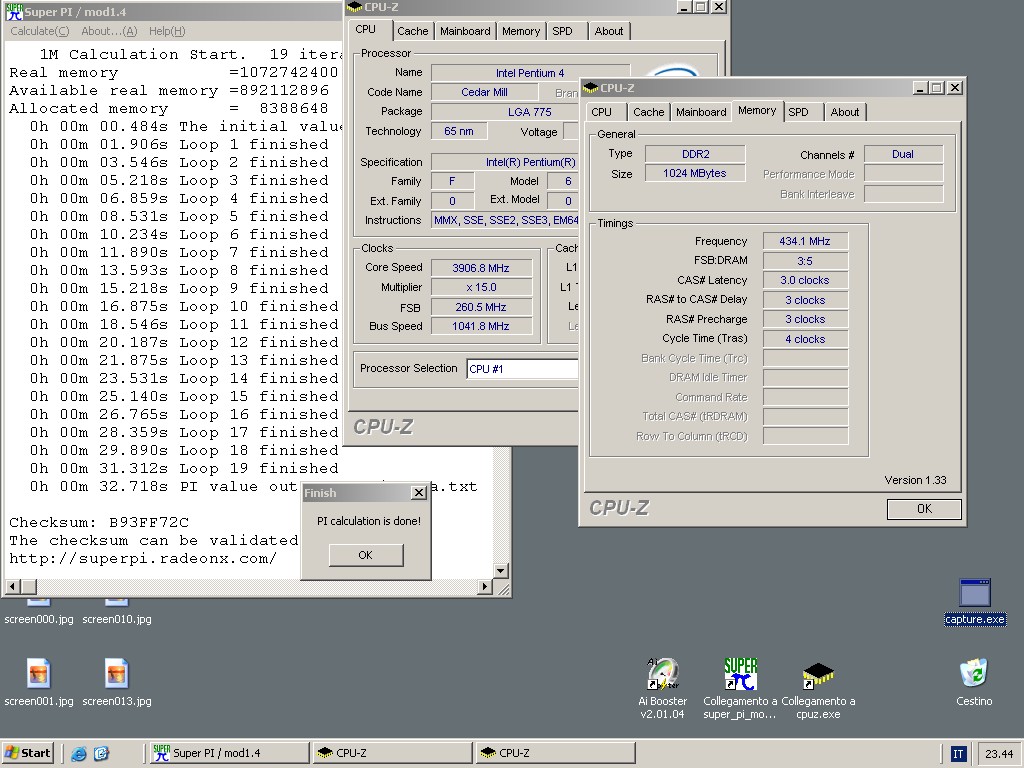Click the Bus Speed 1041.8 MHz field
Image resolution: width=1024 pixels, height=768 pixels.
481,326
